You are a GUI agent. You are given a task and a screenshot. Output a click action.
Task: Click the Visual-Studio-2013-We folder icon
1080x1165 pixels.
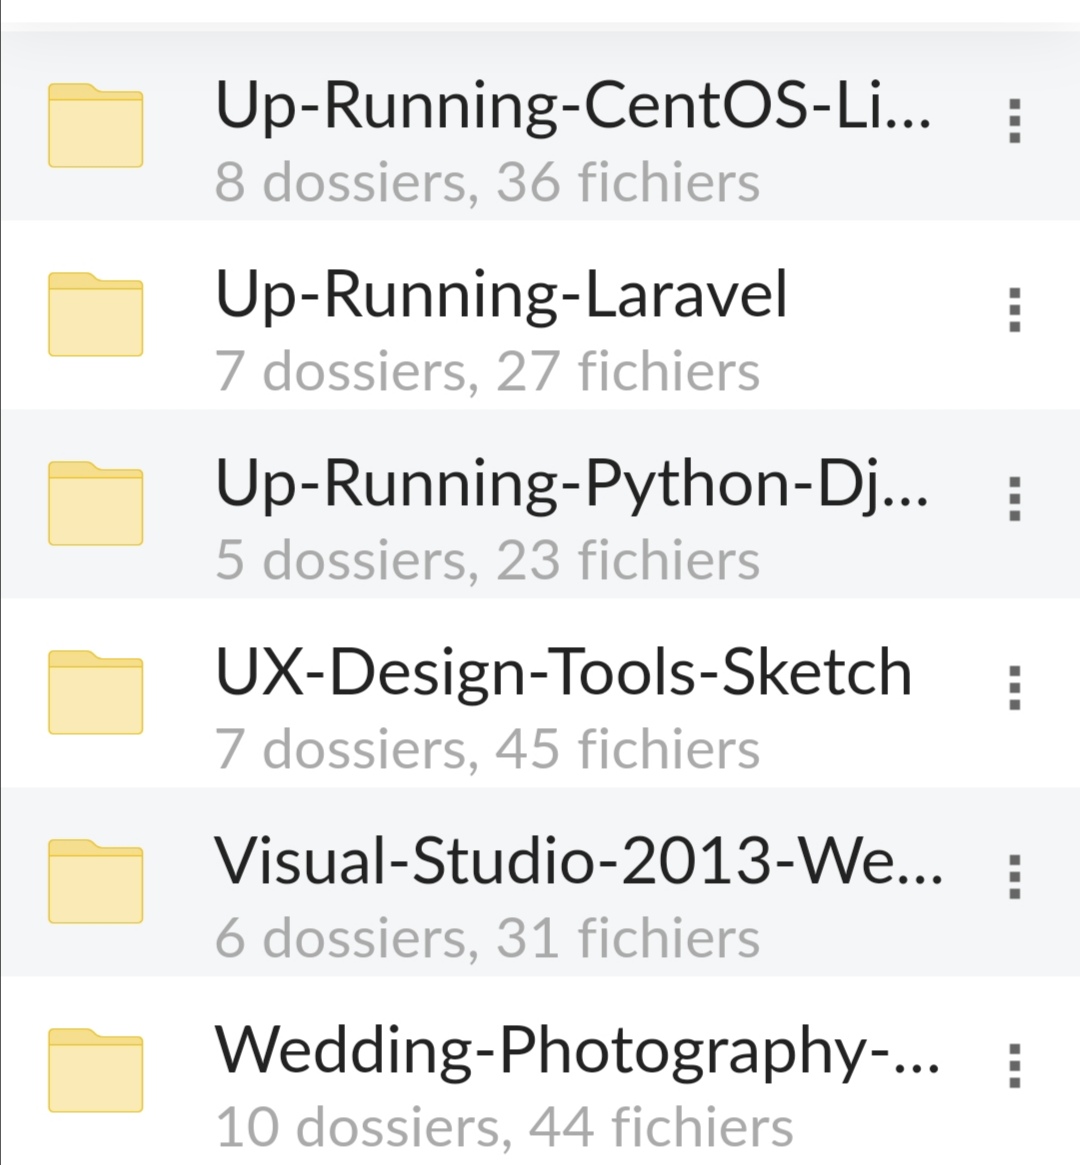[x=95, y=880]
